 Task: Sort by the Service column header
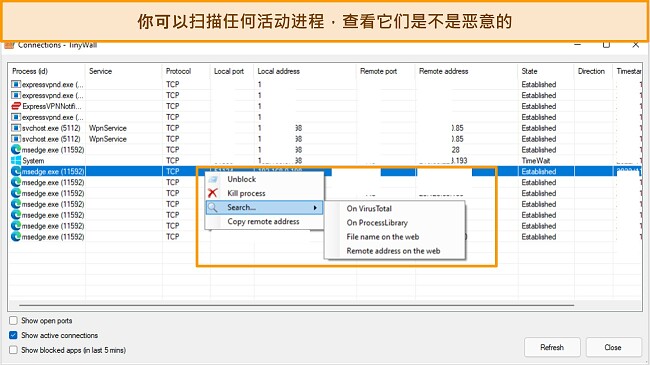pyautogui.click(x=124, y=71)
